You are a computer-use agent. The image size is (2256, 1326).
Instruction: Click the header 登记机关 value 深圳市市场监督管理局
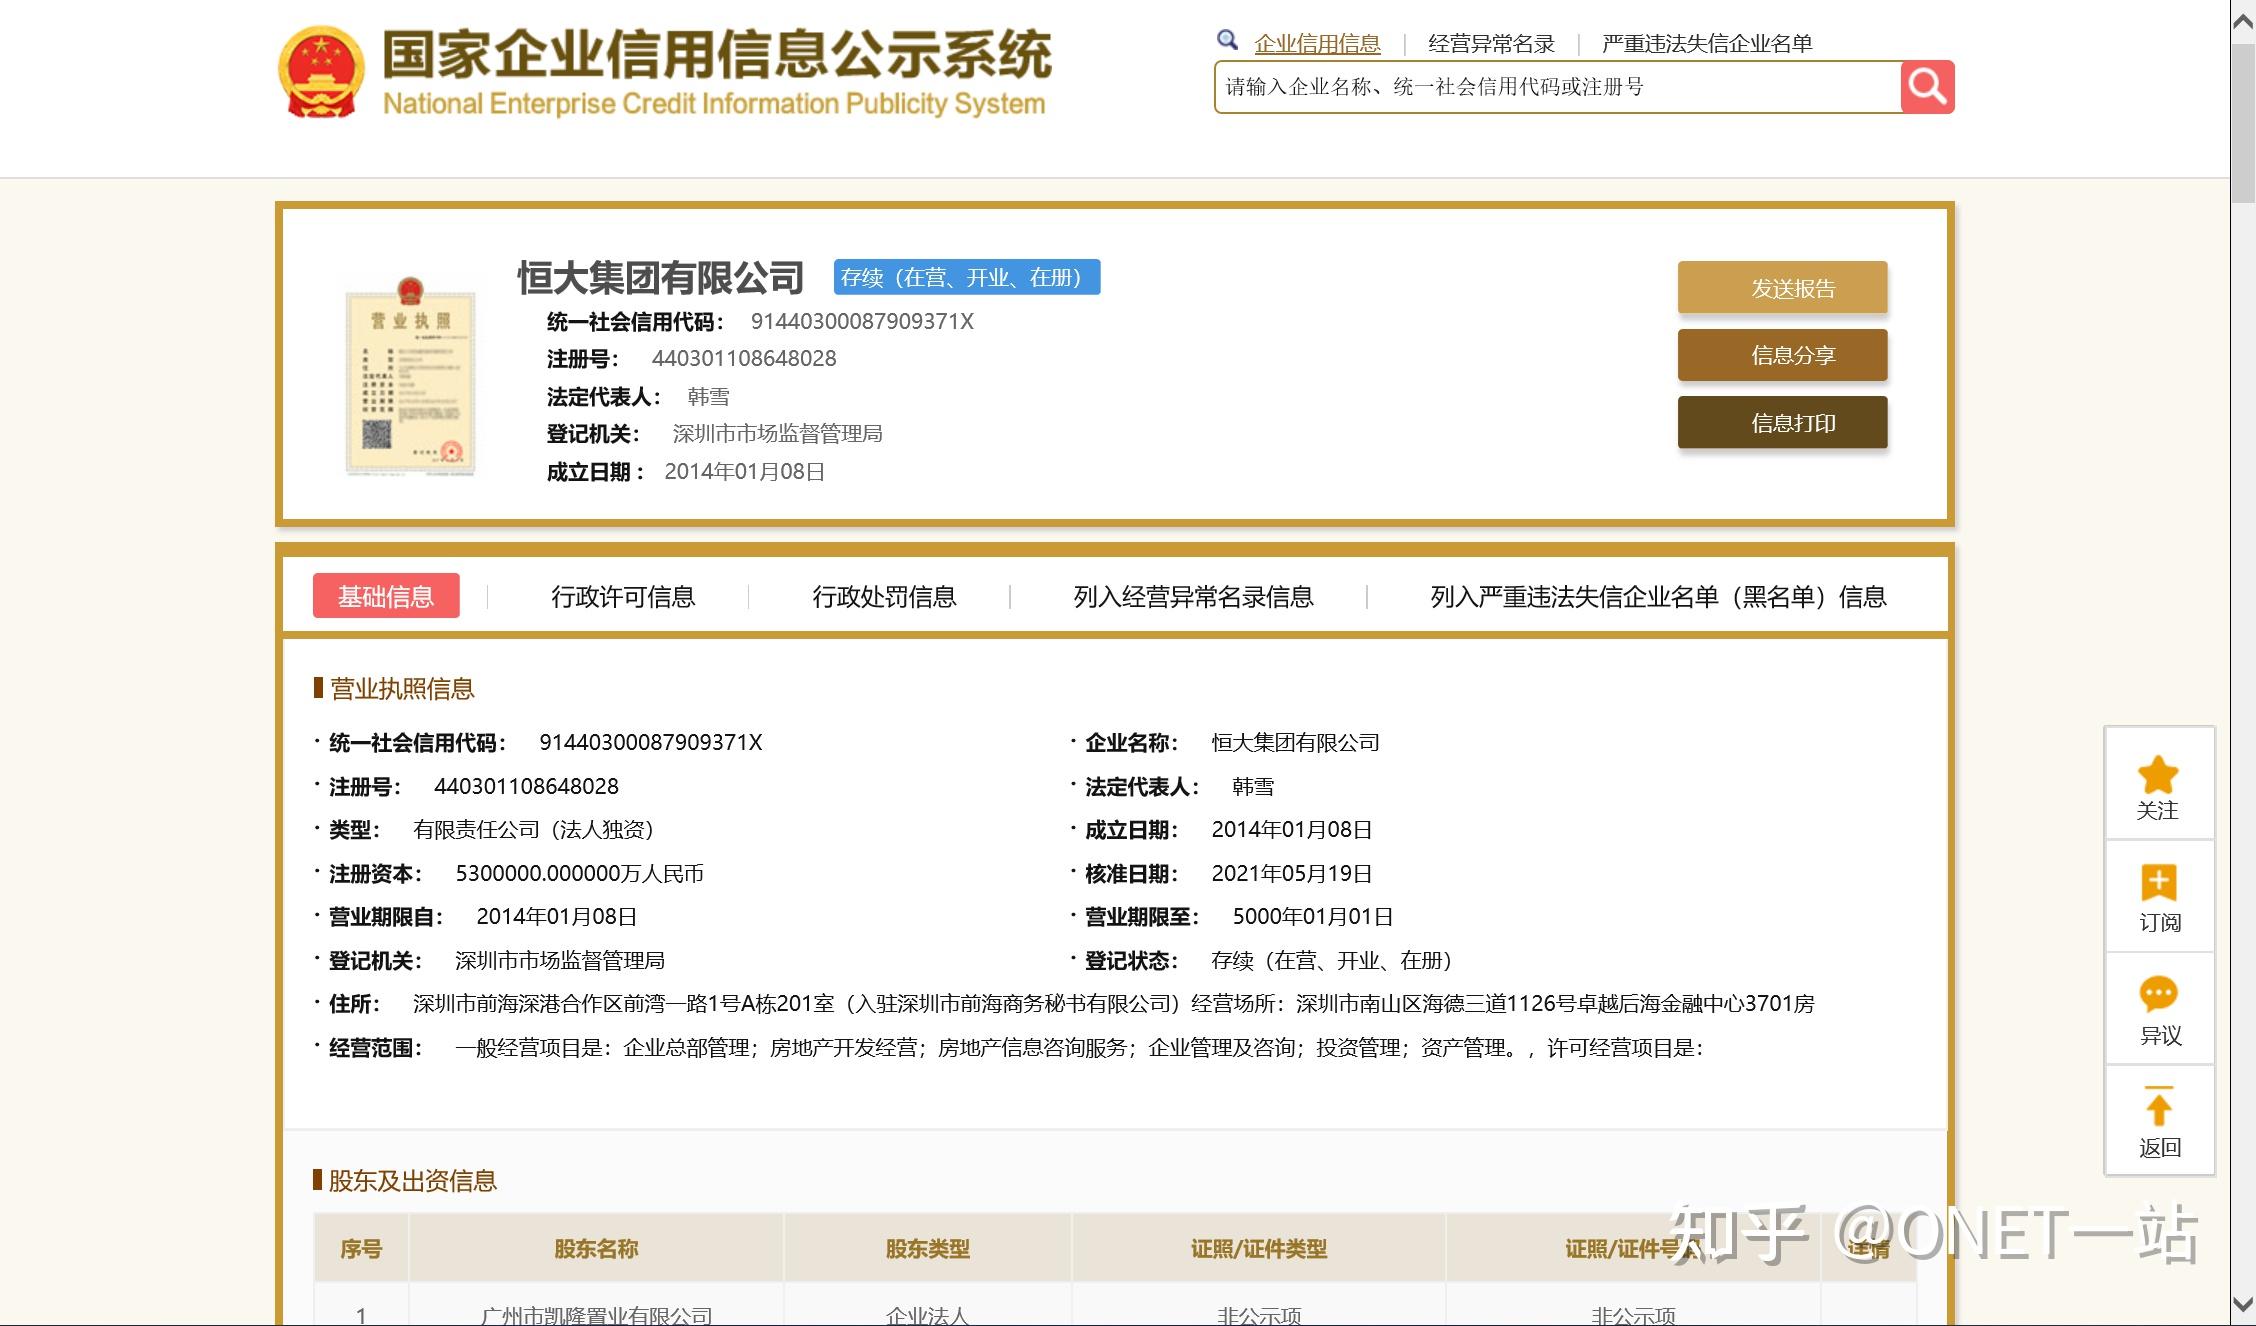777,433
